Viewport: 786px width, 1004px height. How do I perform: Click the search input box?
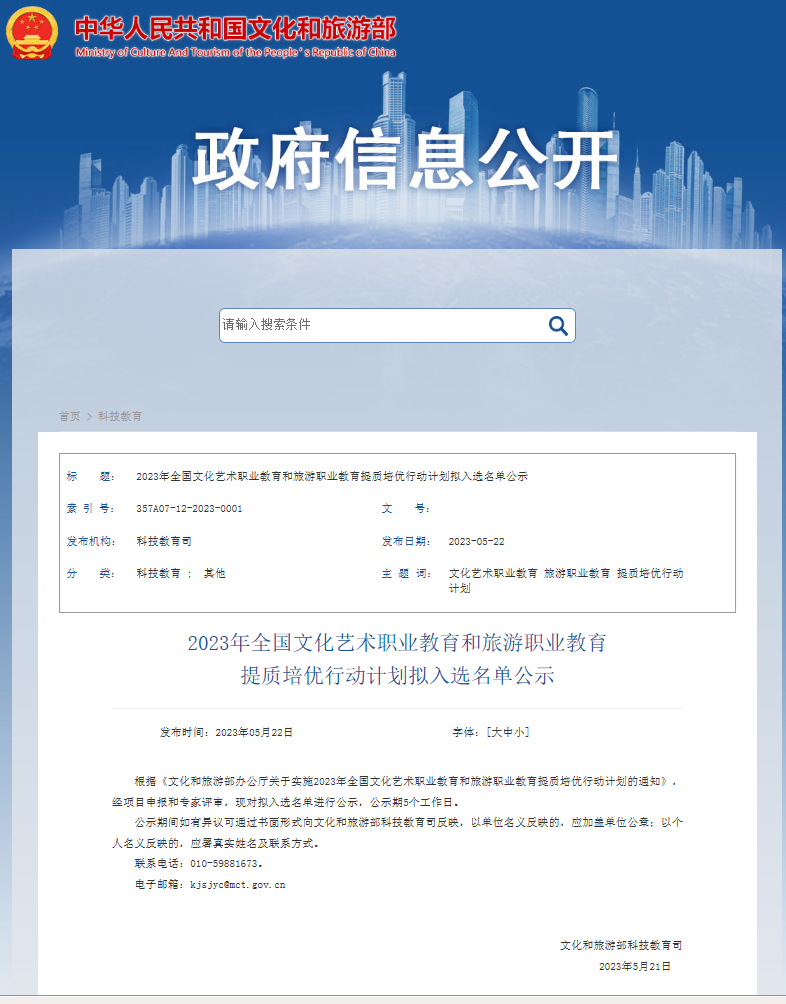click(380, 325)
